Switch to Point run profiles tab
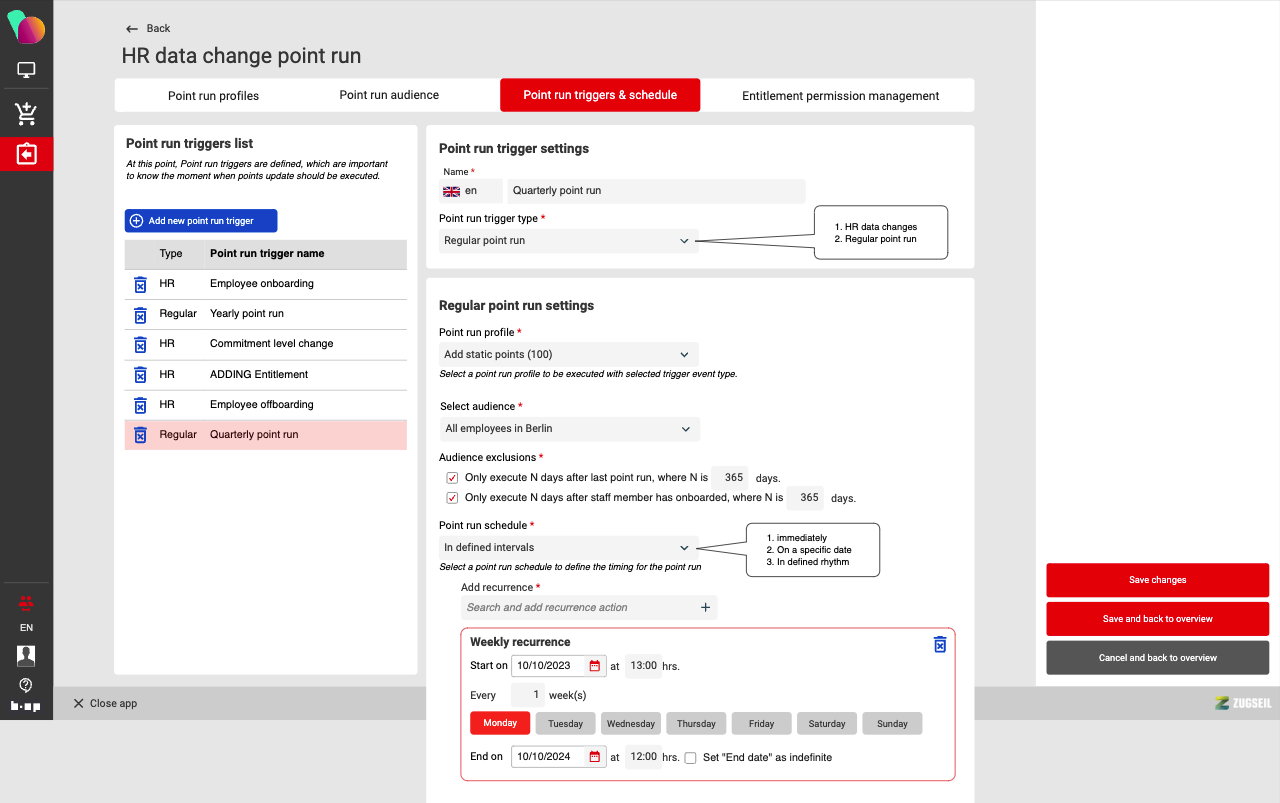Screen dimensions: 1280x803 pos(213,96)
